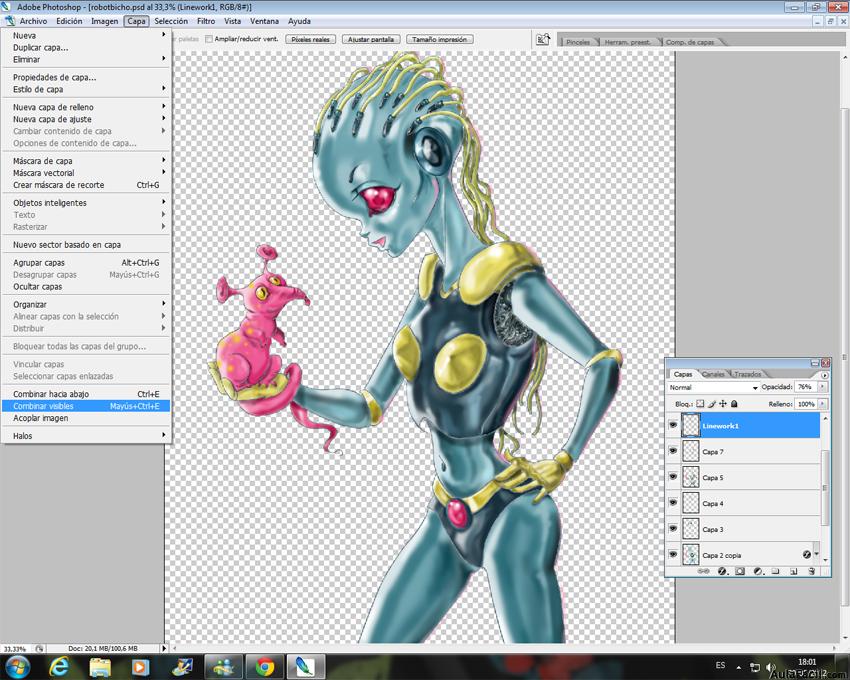Select the Capa 5 layer thumbnail
Image resolution: width=850 pixels, height=680 pixels.
[690, 477]
